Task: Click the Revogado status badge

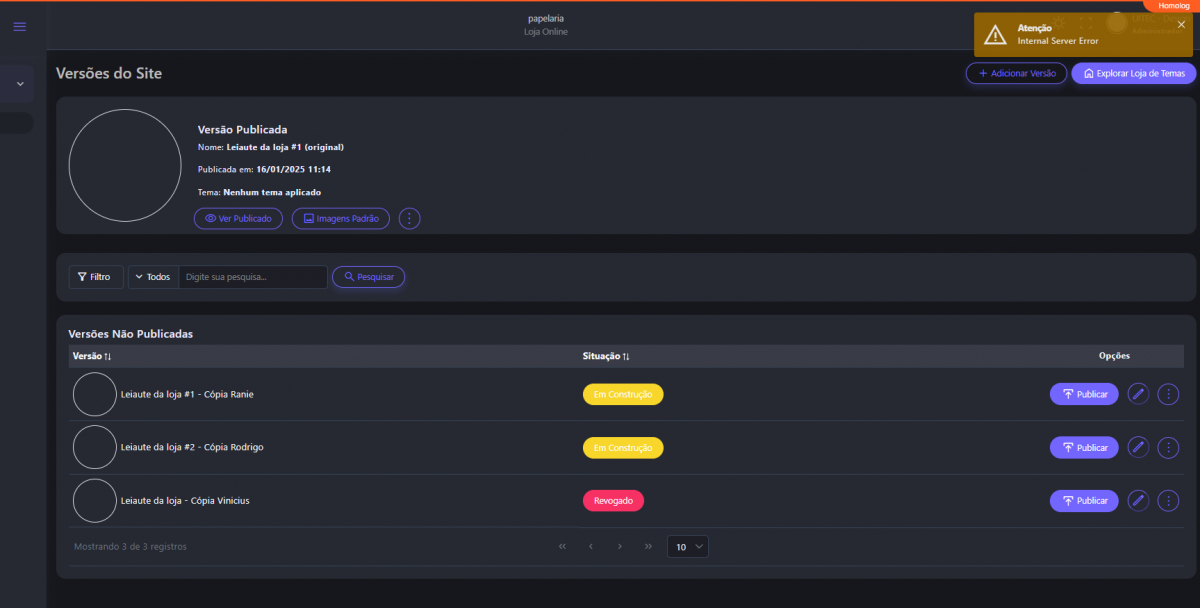Action: (613, 500)
